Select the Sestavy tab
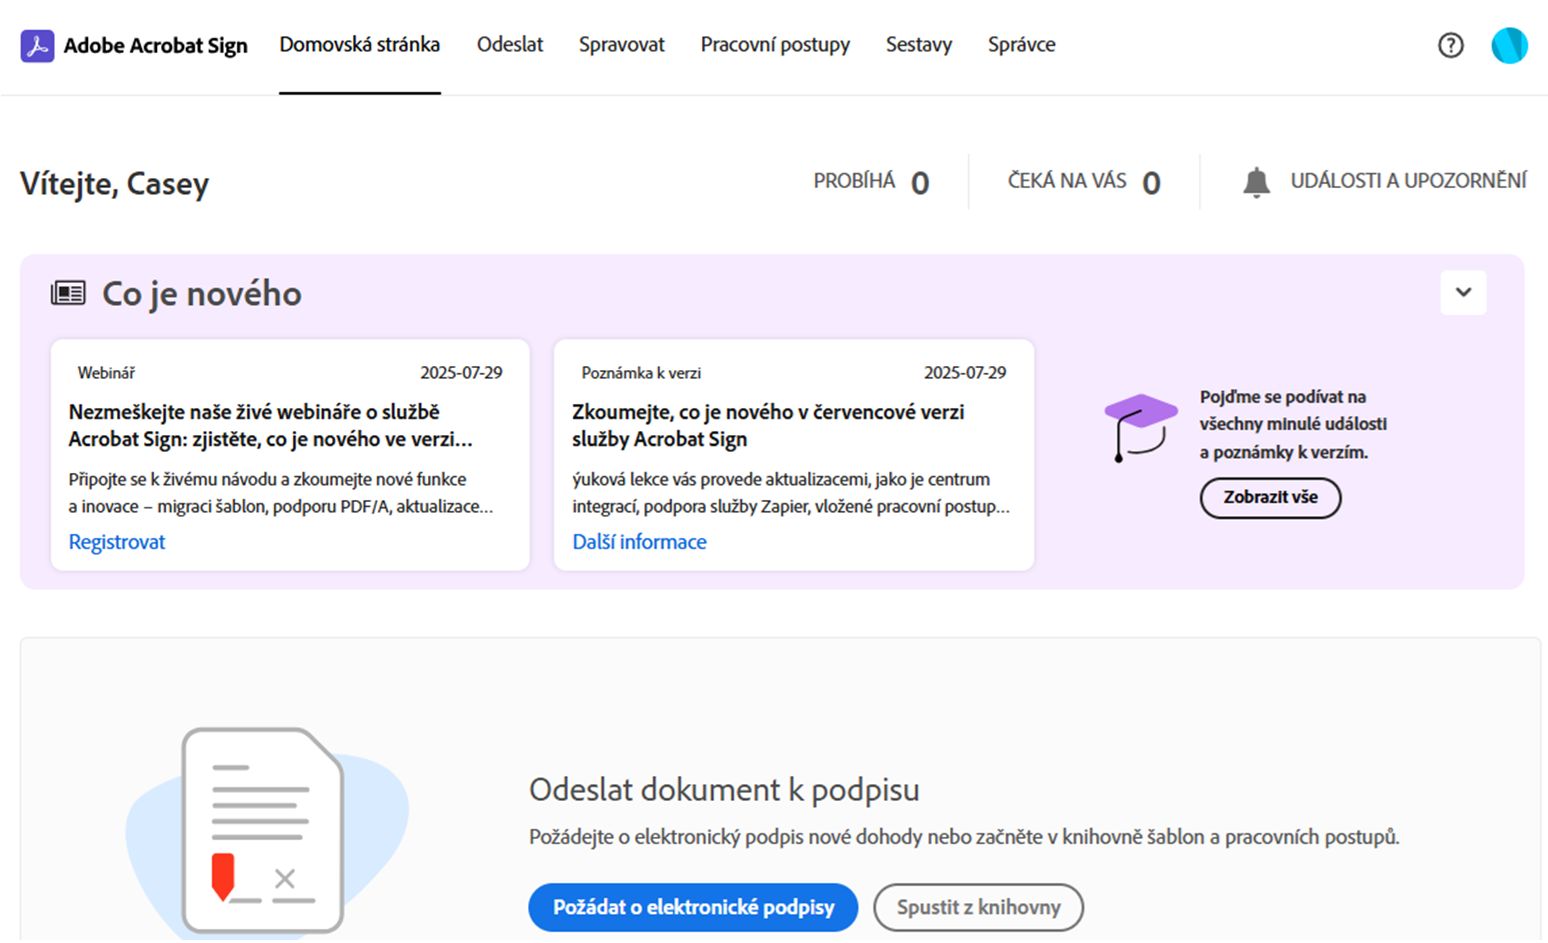This screenshot has width=1548, height=943. click(x=919, y=45)
